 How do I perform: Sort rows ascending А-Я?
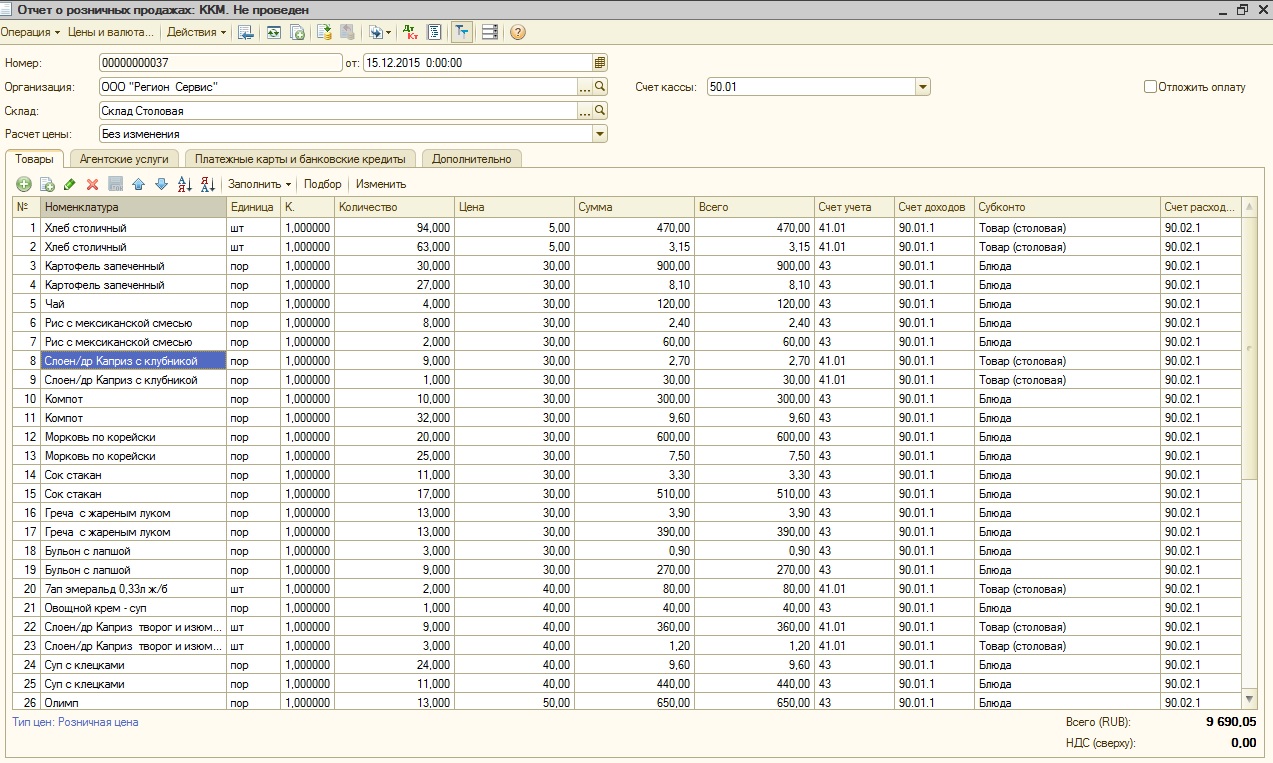(184, 184)
